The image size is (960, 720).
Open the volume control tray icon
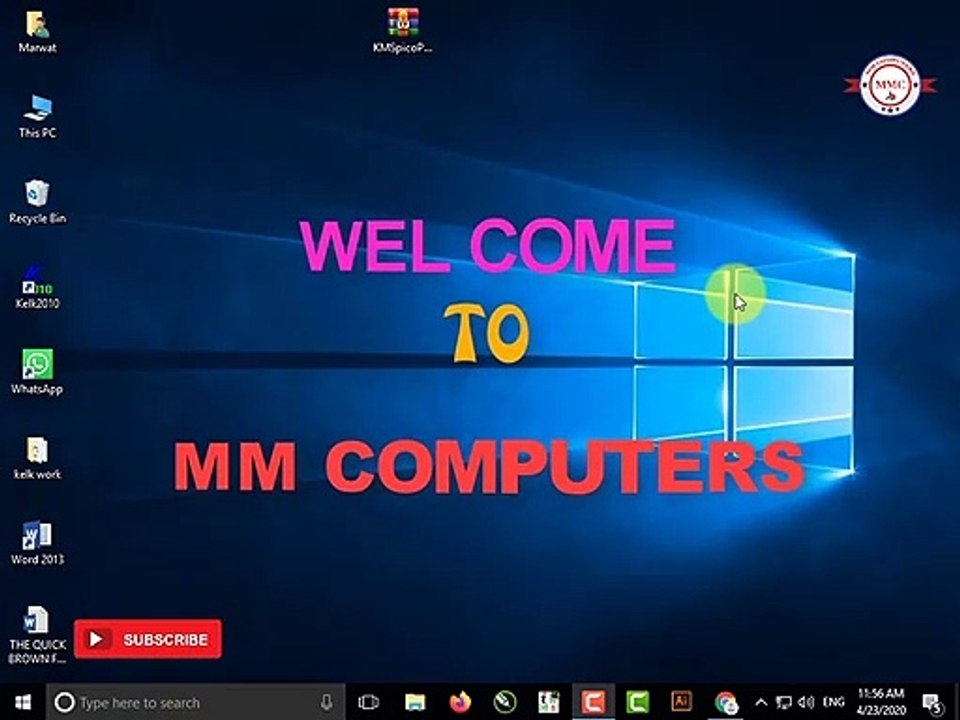point(806,702)
